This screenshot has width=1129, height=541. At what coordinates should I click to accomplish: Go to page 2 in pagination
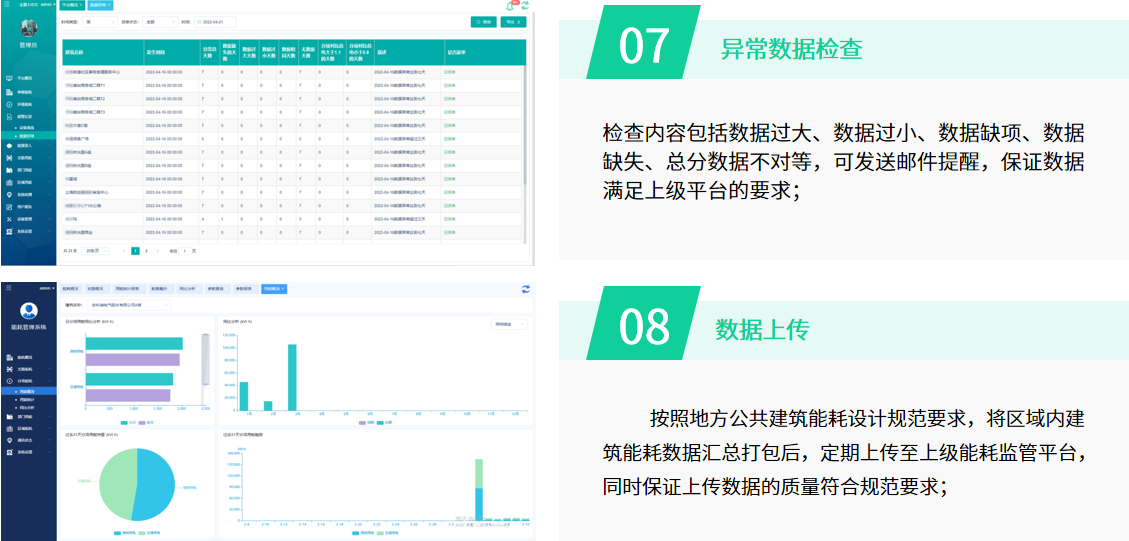(x=146, y=251)
